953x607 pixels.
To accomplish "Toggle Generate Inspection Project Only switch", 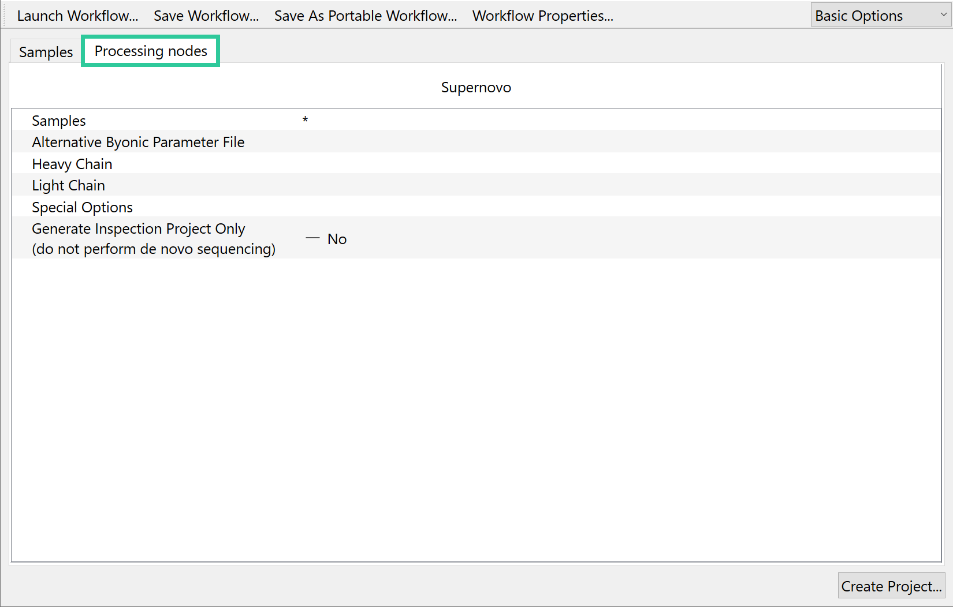I will [x=312, y=239].
